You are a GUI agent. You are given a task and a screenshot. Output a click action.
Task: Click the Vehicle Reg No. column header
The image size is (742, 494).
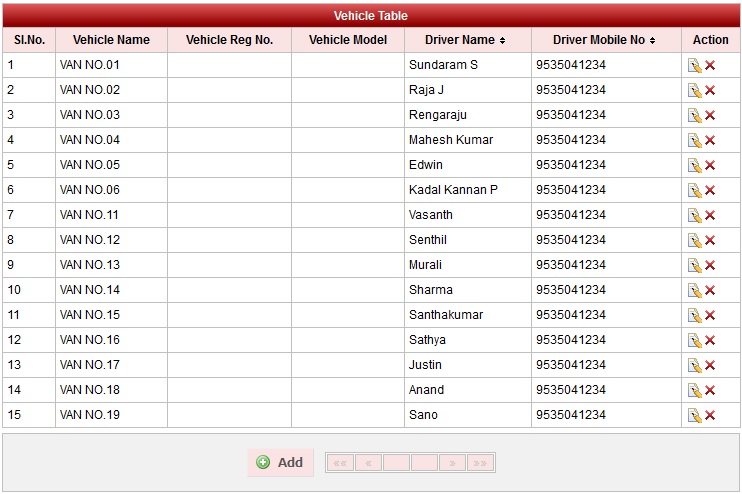tap(229, 40)
